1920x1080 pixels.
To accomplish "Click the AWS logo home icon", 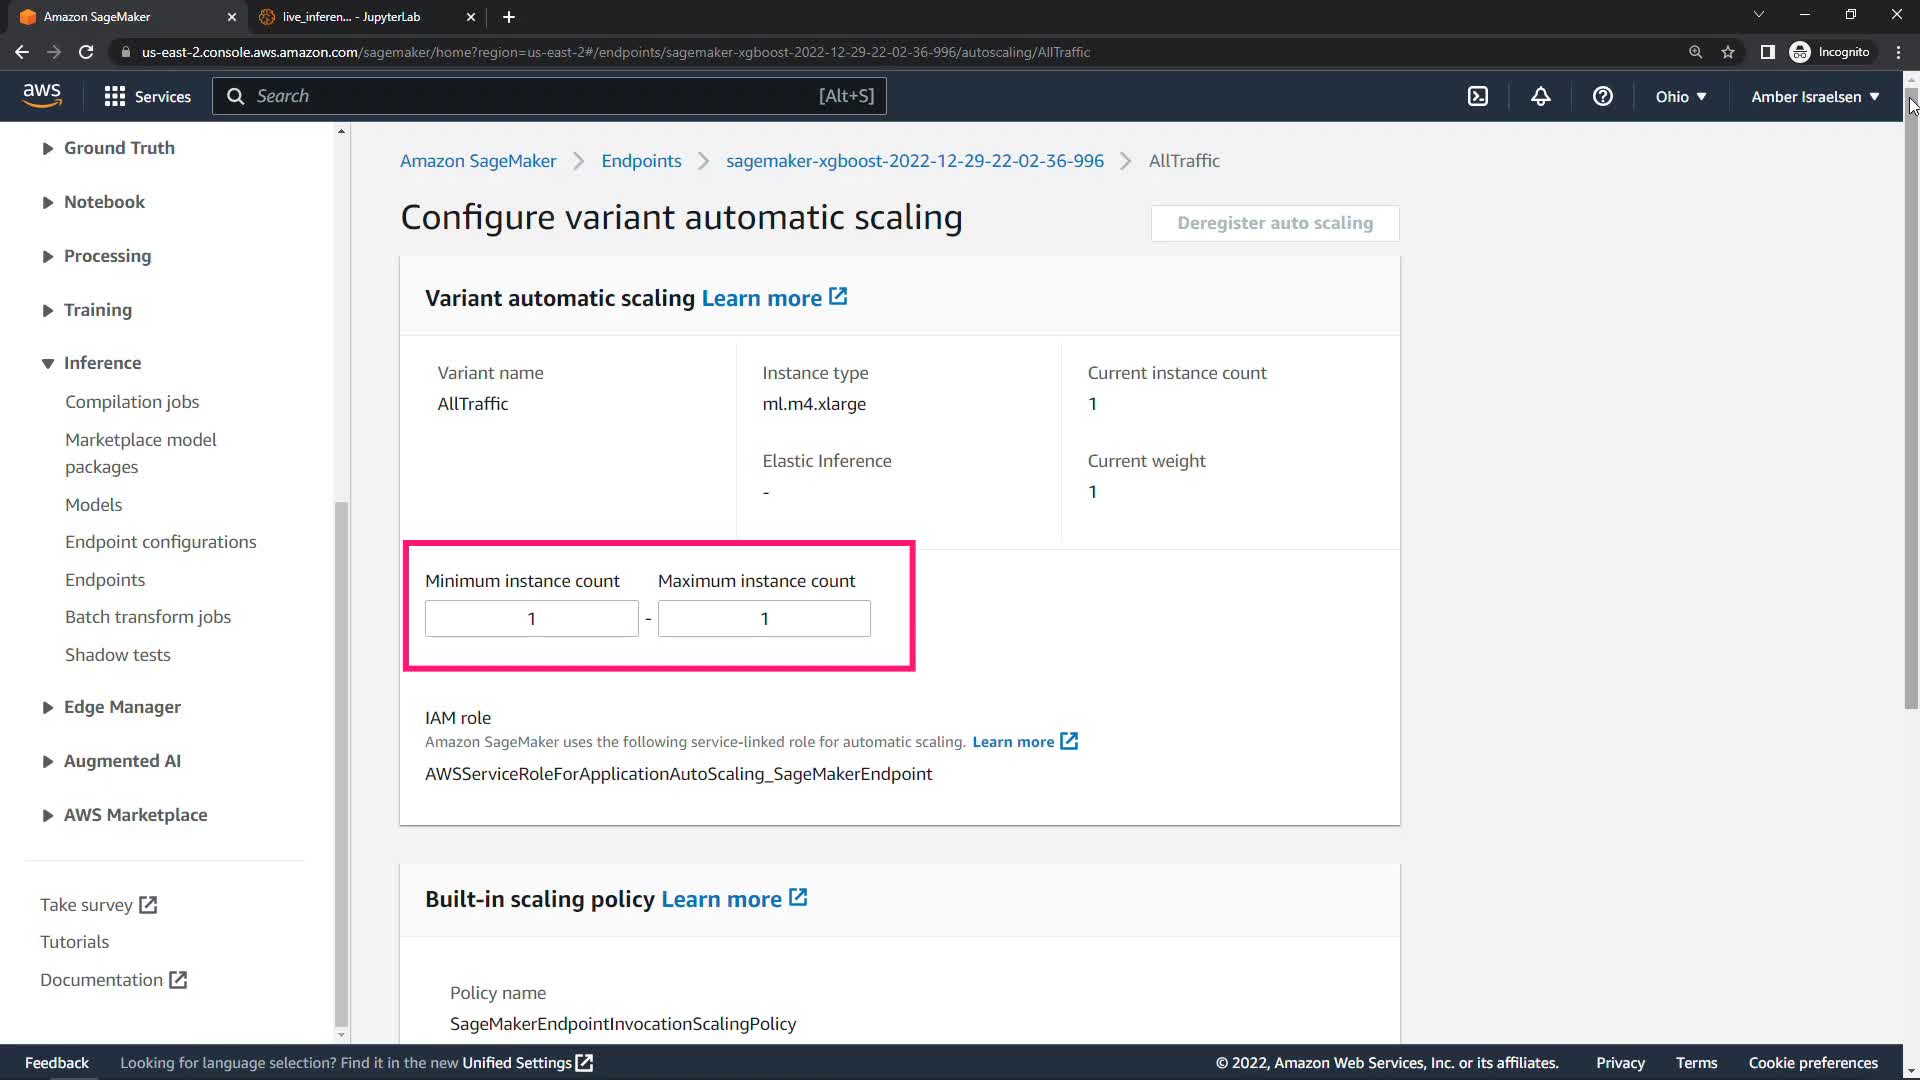I will tap(42, 95).
